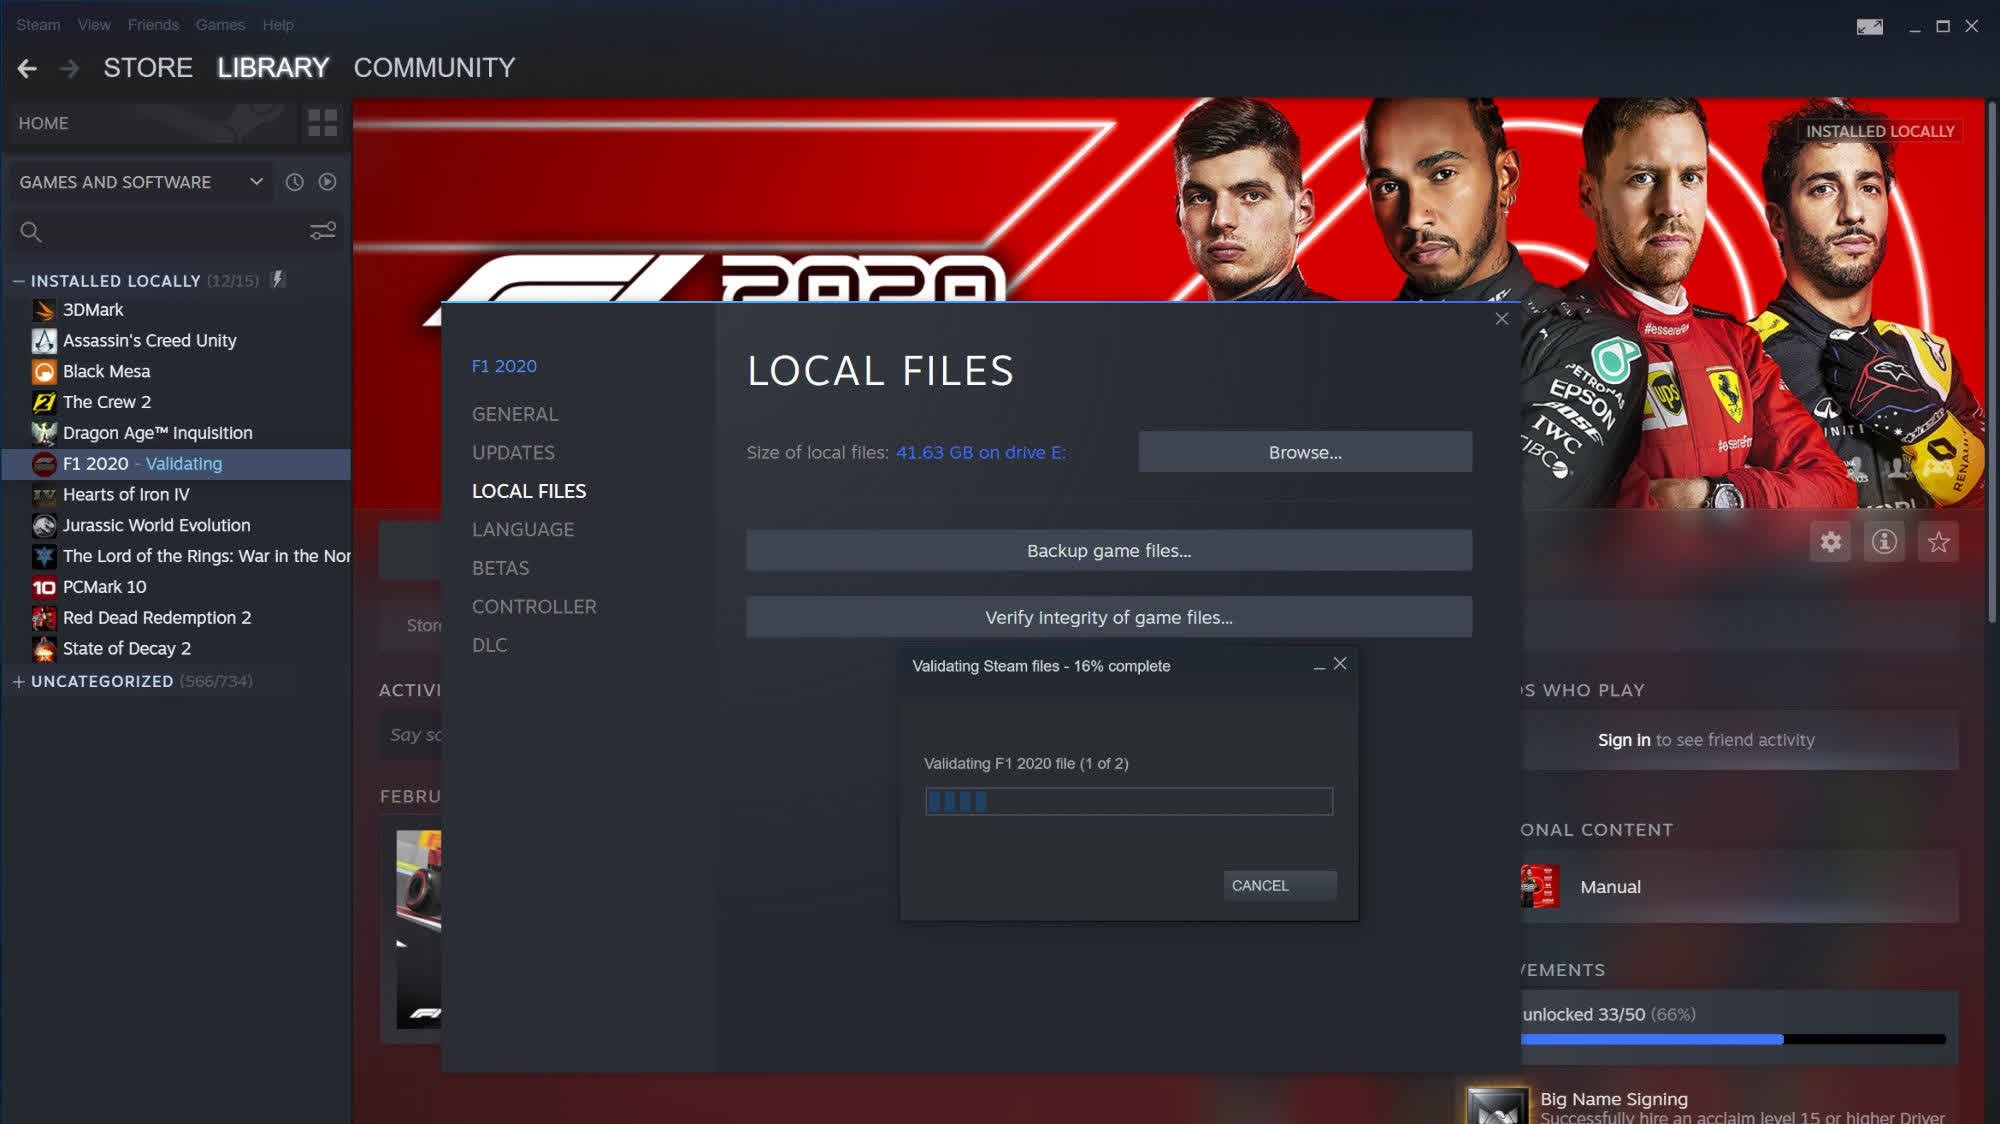Click the Steam grid view icon in library
This screenshot has width=2000, height=1124.
(323, 122)
